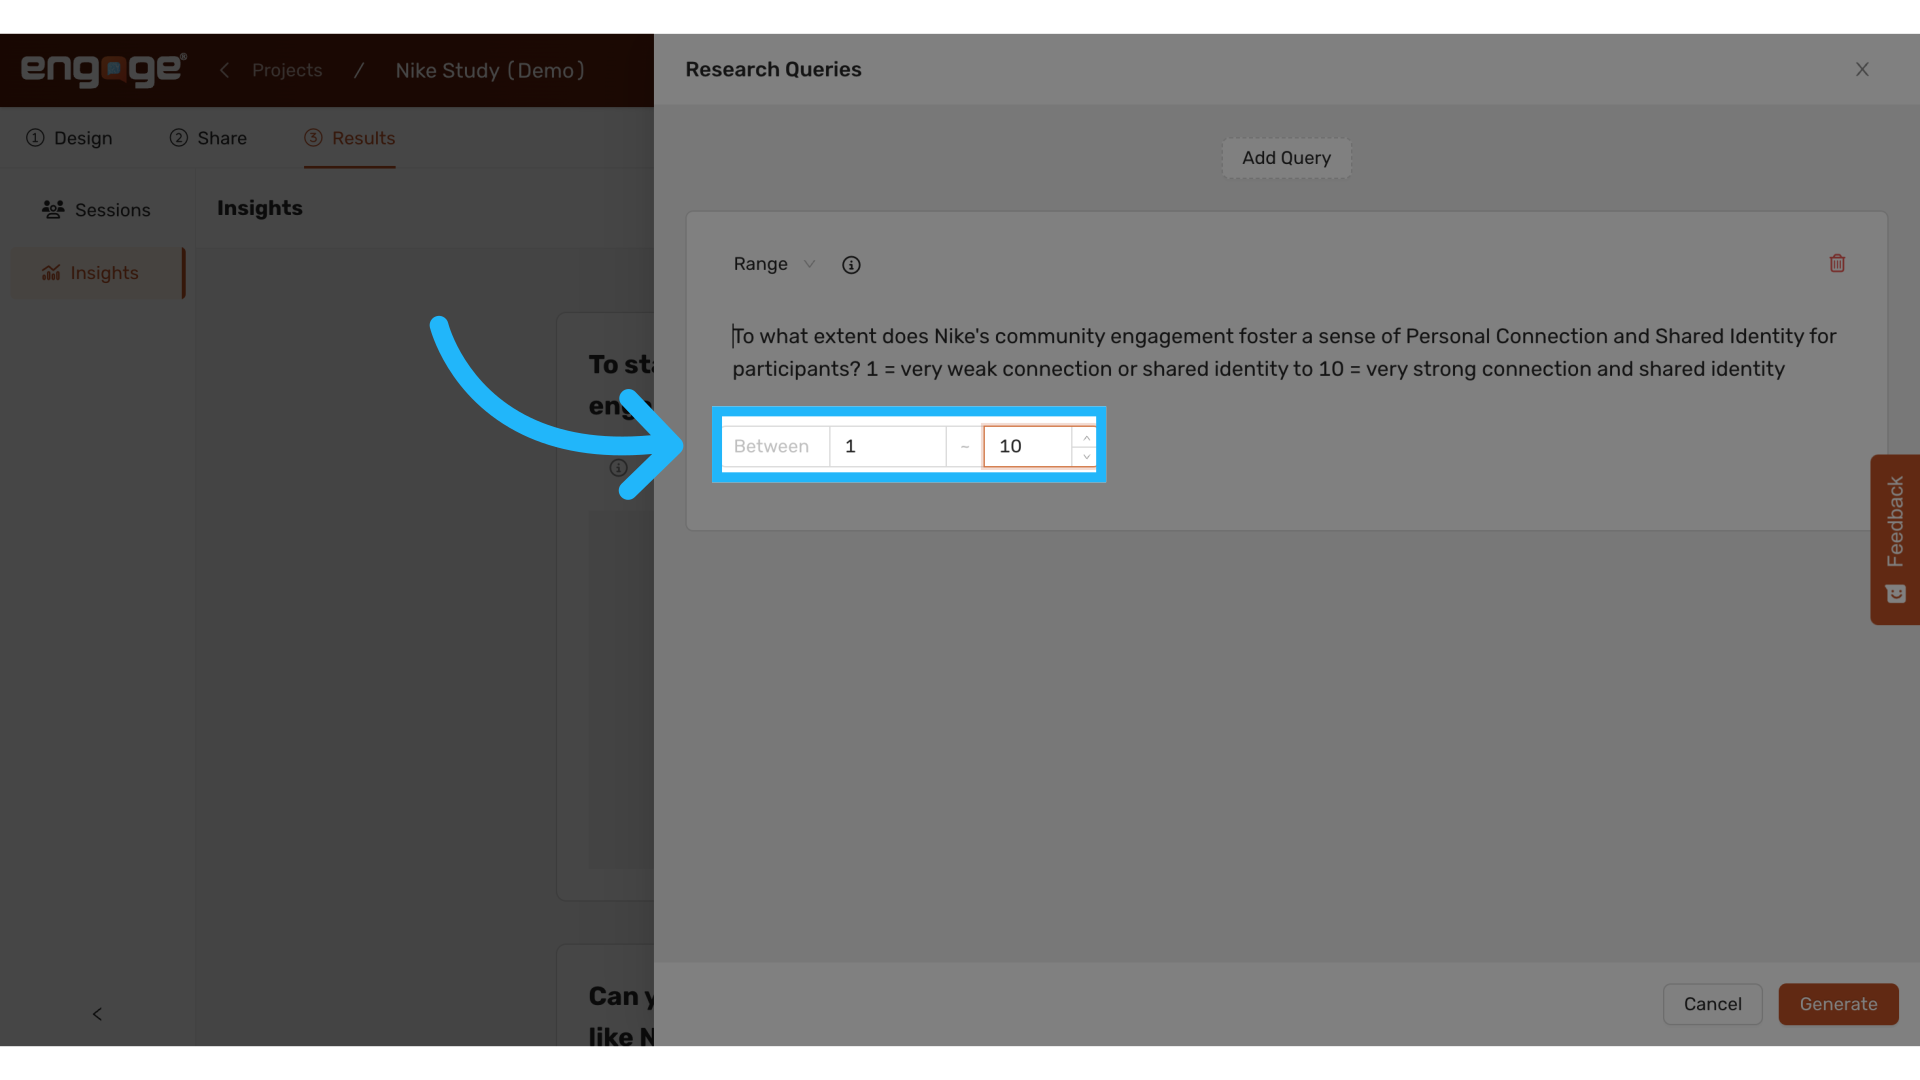Click the info icon next to Range
The height and width of the screenshot is (1080, 1920).
(851, 265)
